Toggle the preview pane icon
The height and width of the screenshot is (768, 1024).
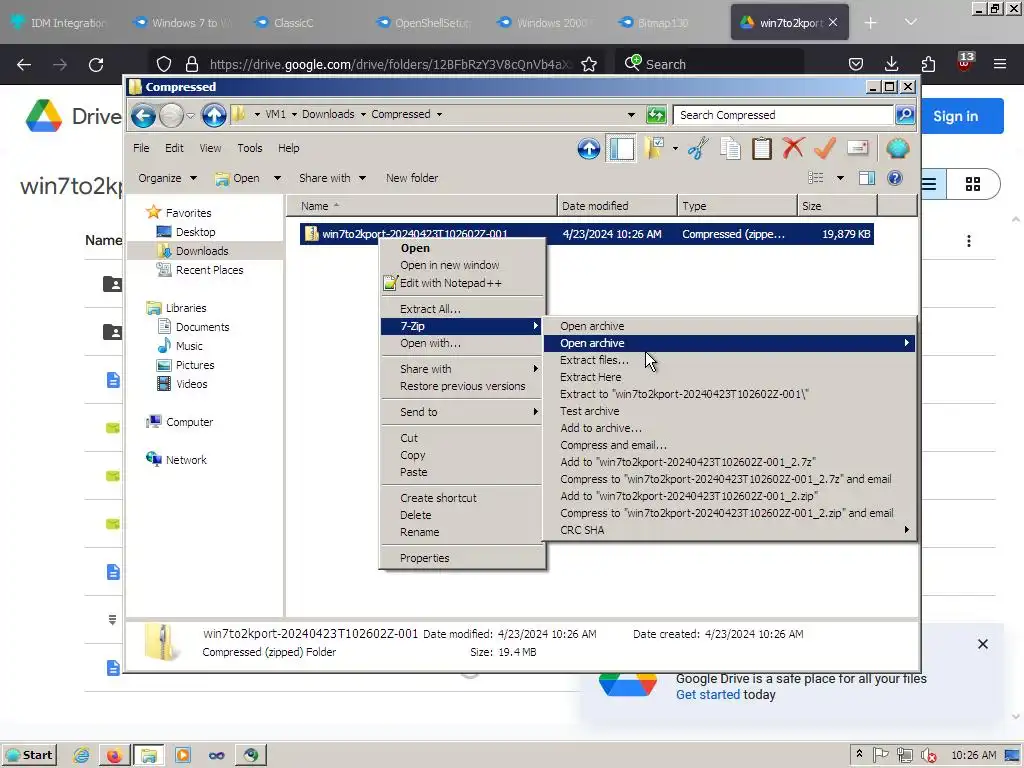[867, 178]
